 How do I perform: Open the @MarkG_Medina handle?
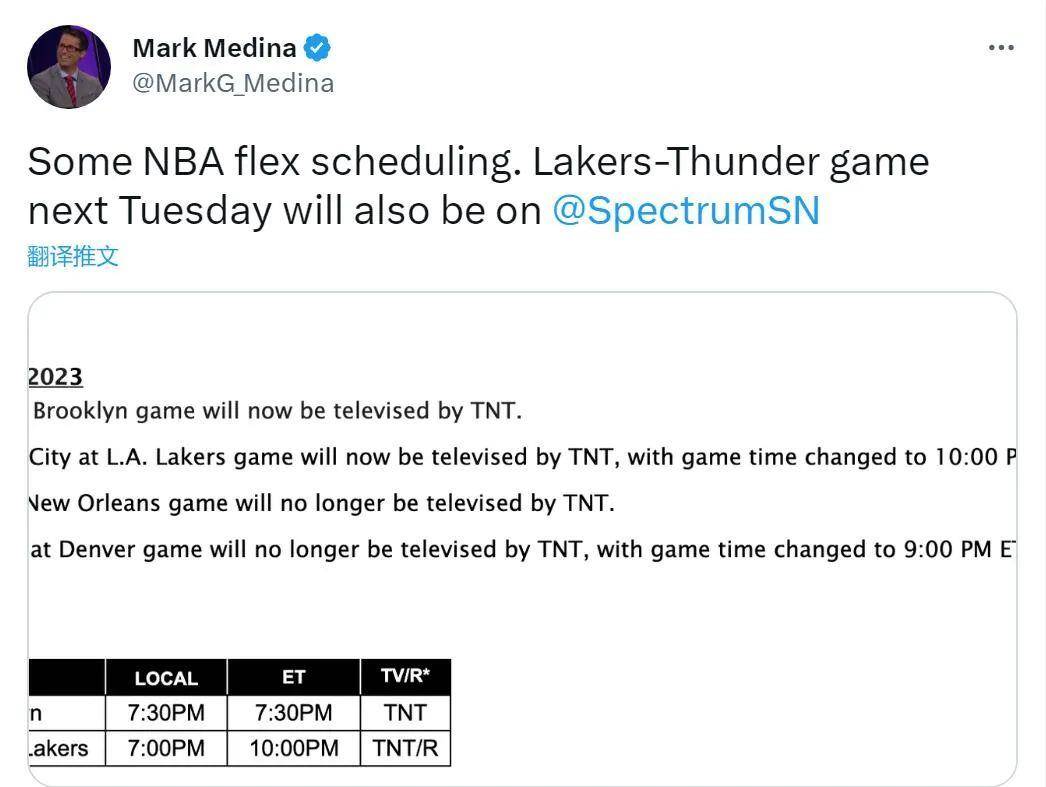[x=233, y=83]
